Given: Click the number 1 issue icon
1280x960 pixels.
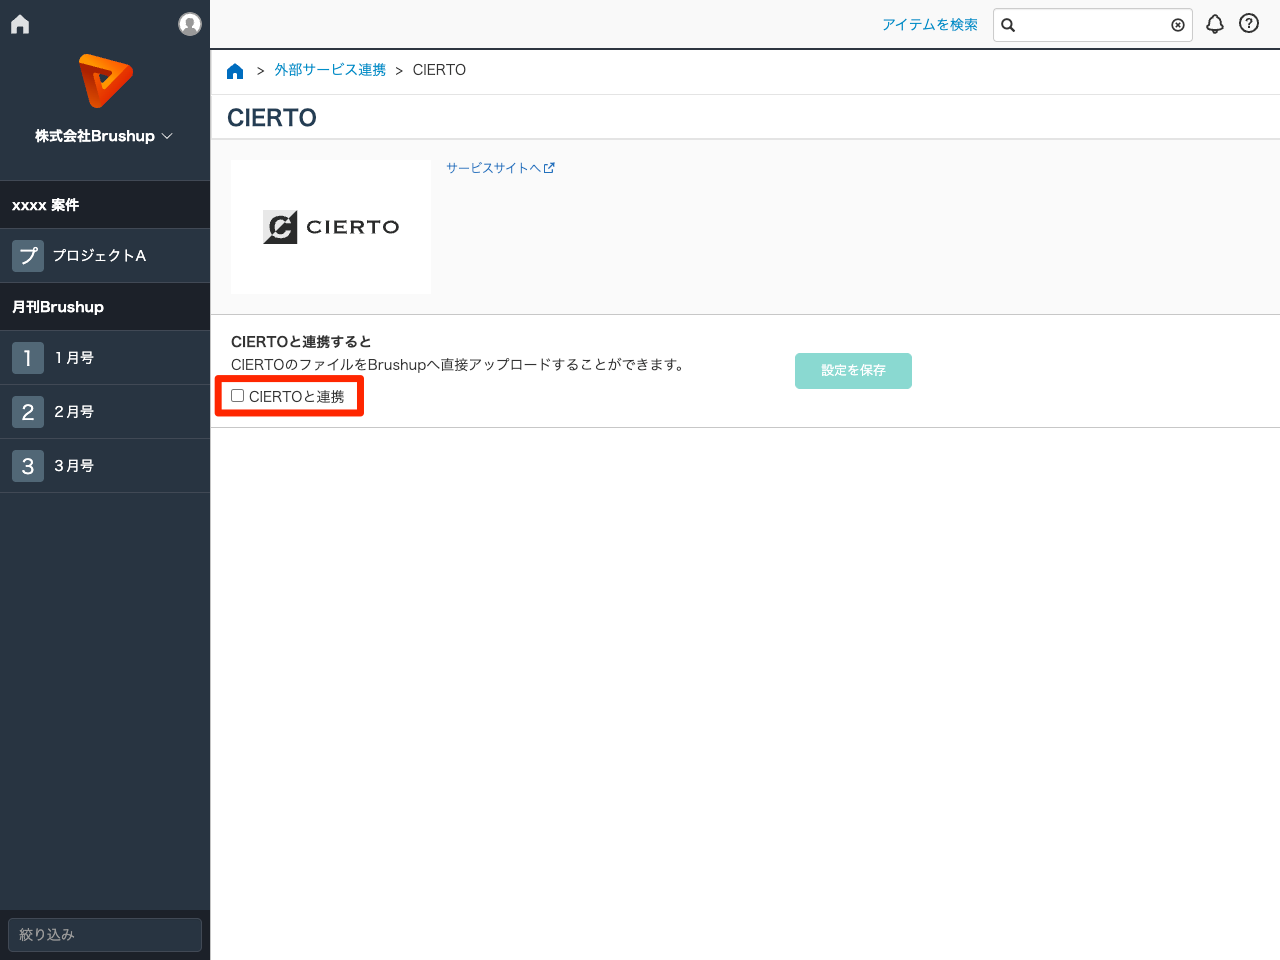Looking at the screenshot, I should 28,358.
